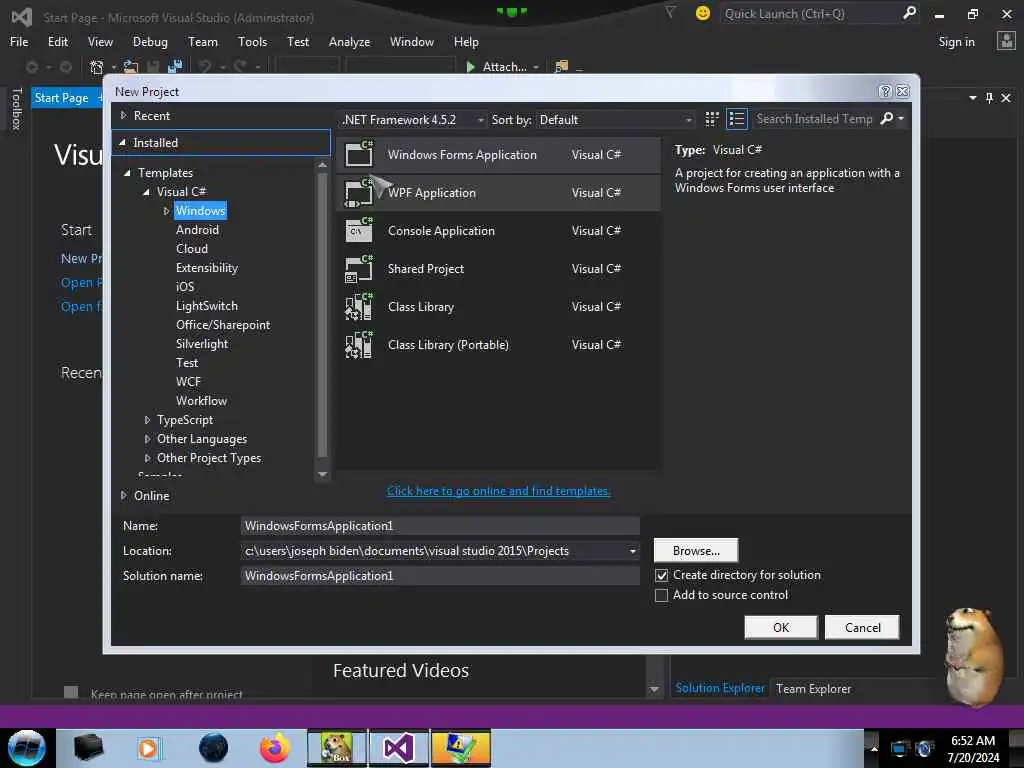Expand the Recent section in New Project
The image size is (1024, 768).
click(123, 116)
